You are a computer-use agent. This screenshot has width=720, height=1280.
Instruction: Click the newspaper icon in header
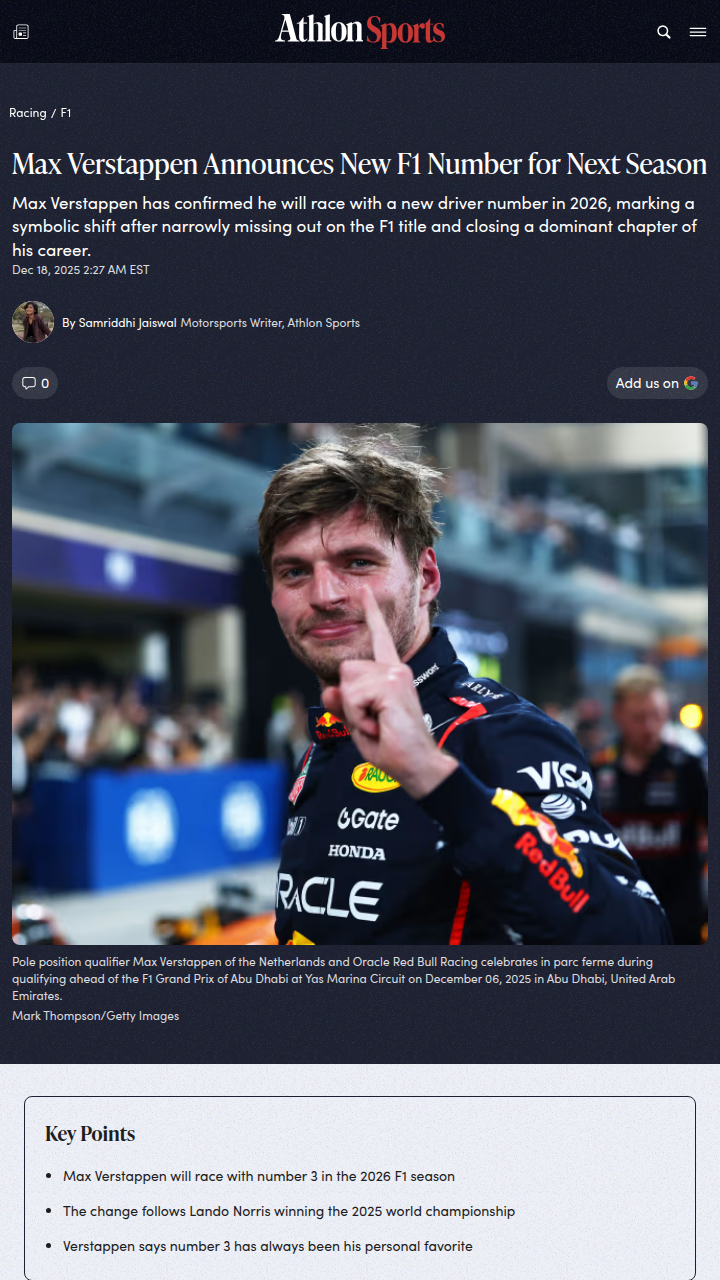[x=21, y=32]
